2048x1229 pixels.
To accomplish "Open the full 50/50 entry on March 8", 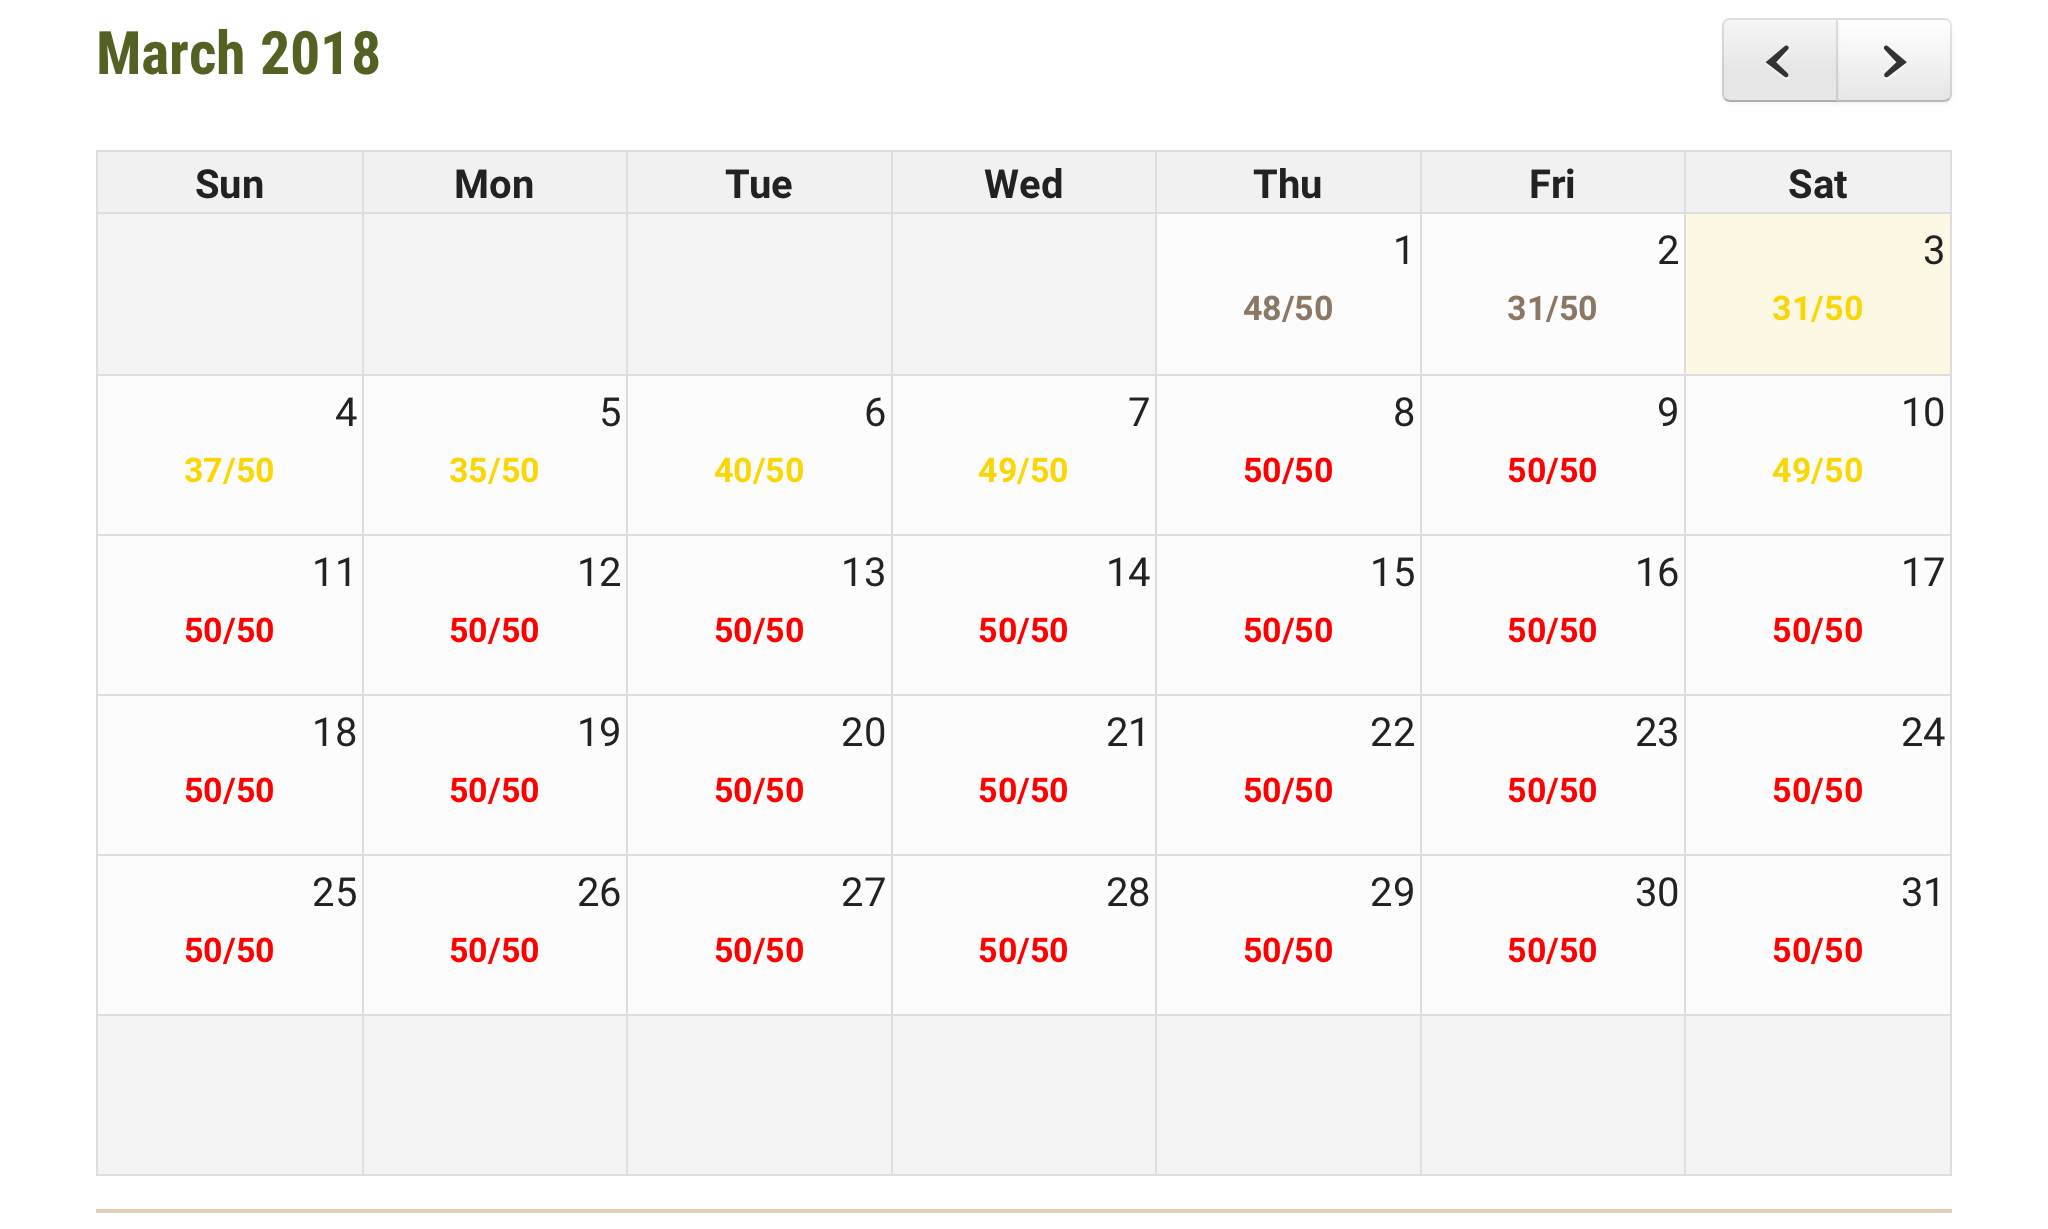I will click(x=1288, y=471).
